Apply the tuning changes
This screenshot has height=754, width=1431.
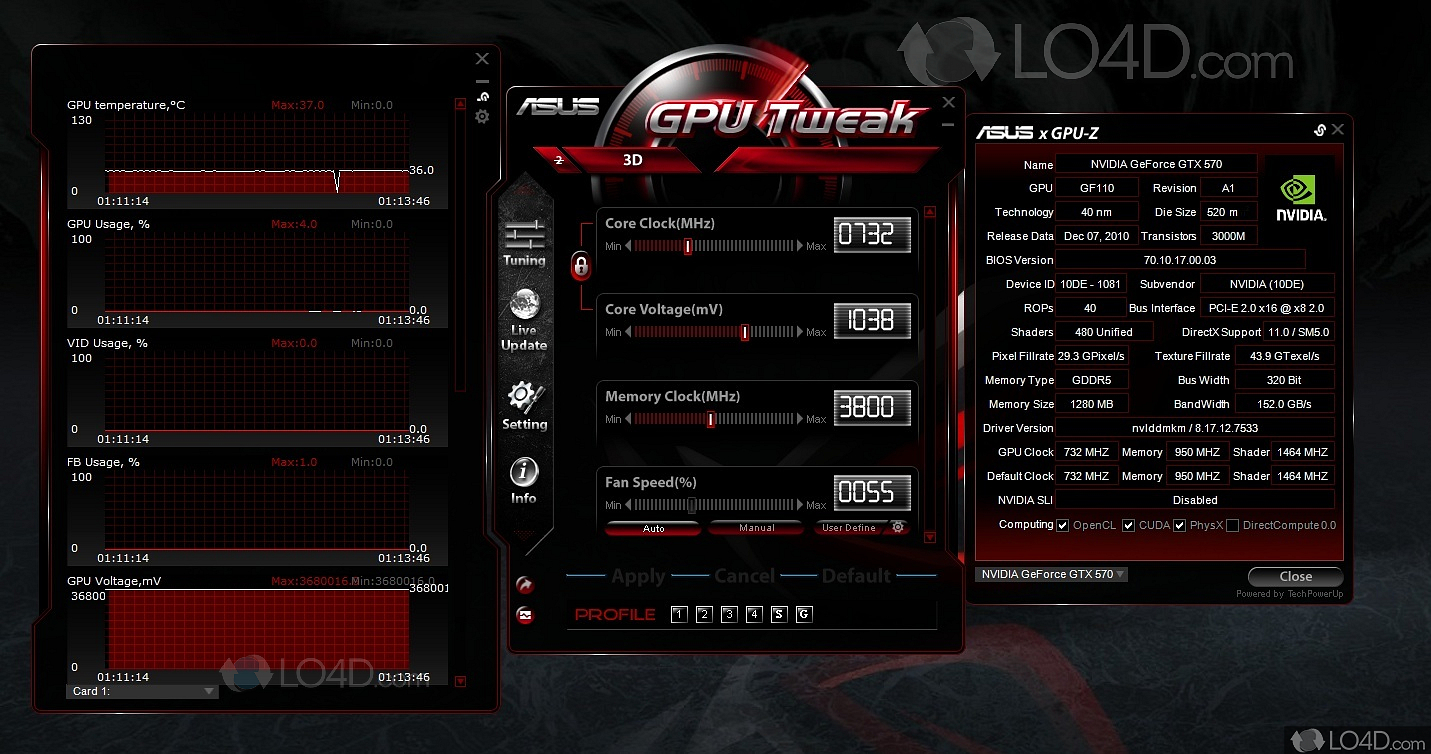coord(638,576)
